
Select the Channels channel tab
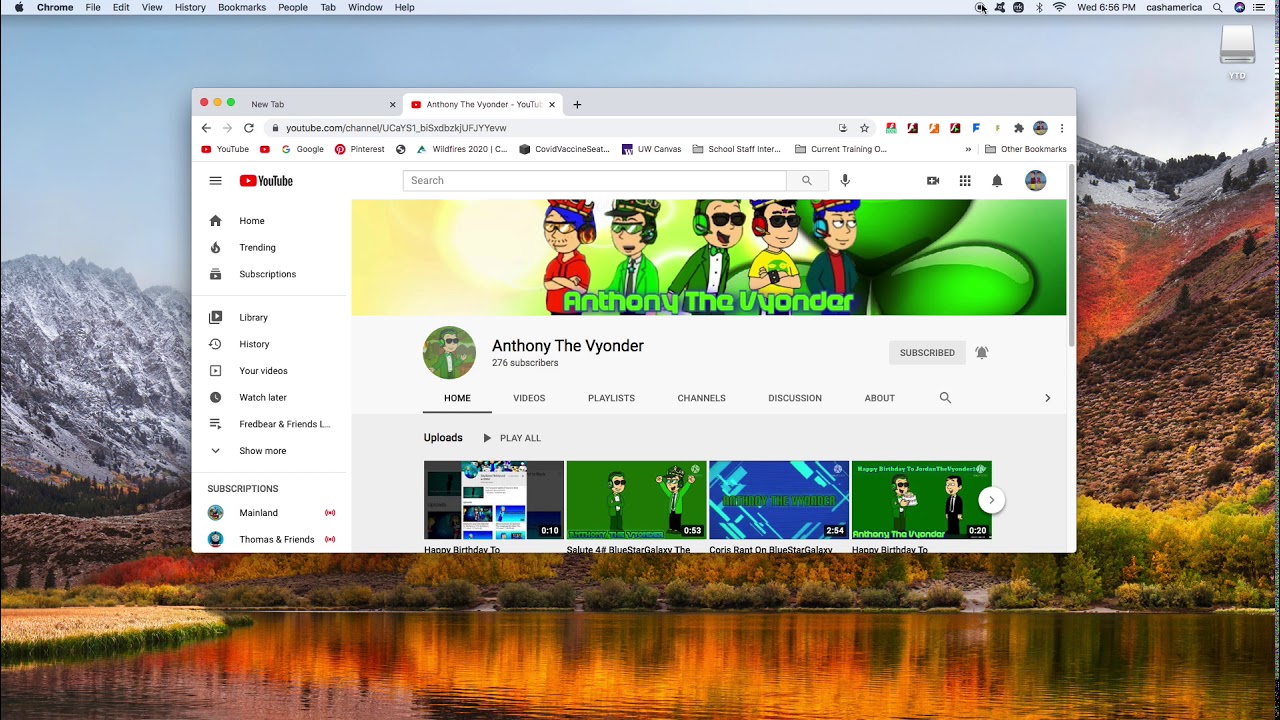[701, 398]
